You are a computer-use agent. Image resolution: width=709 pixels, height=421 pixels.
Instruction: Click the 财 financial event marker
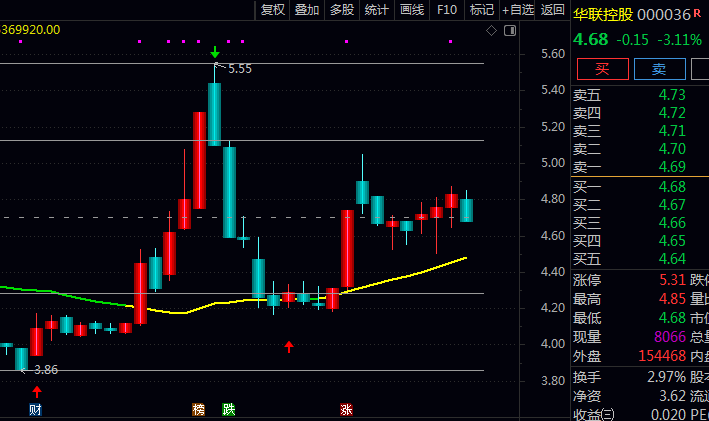[35, 410]
